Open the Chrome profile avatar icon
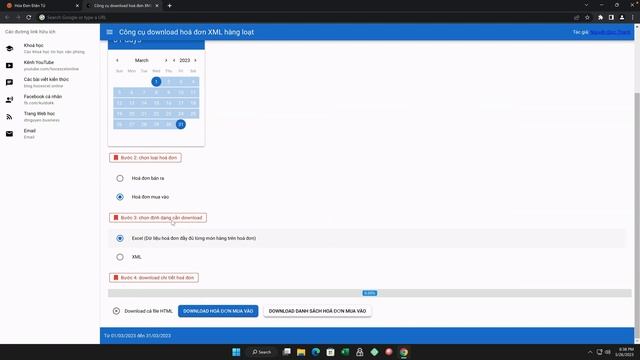 click(622, 18)
